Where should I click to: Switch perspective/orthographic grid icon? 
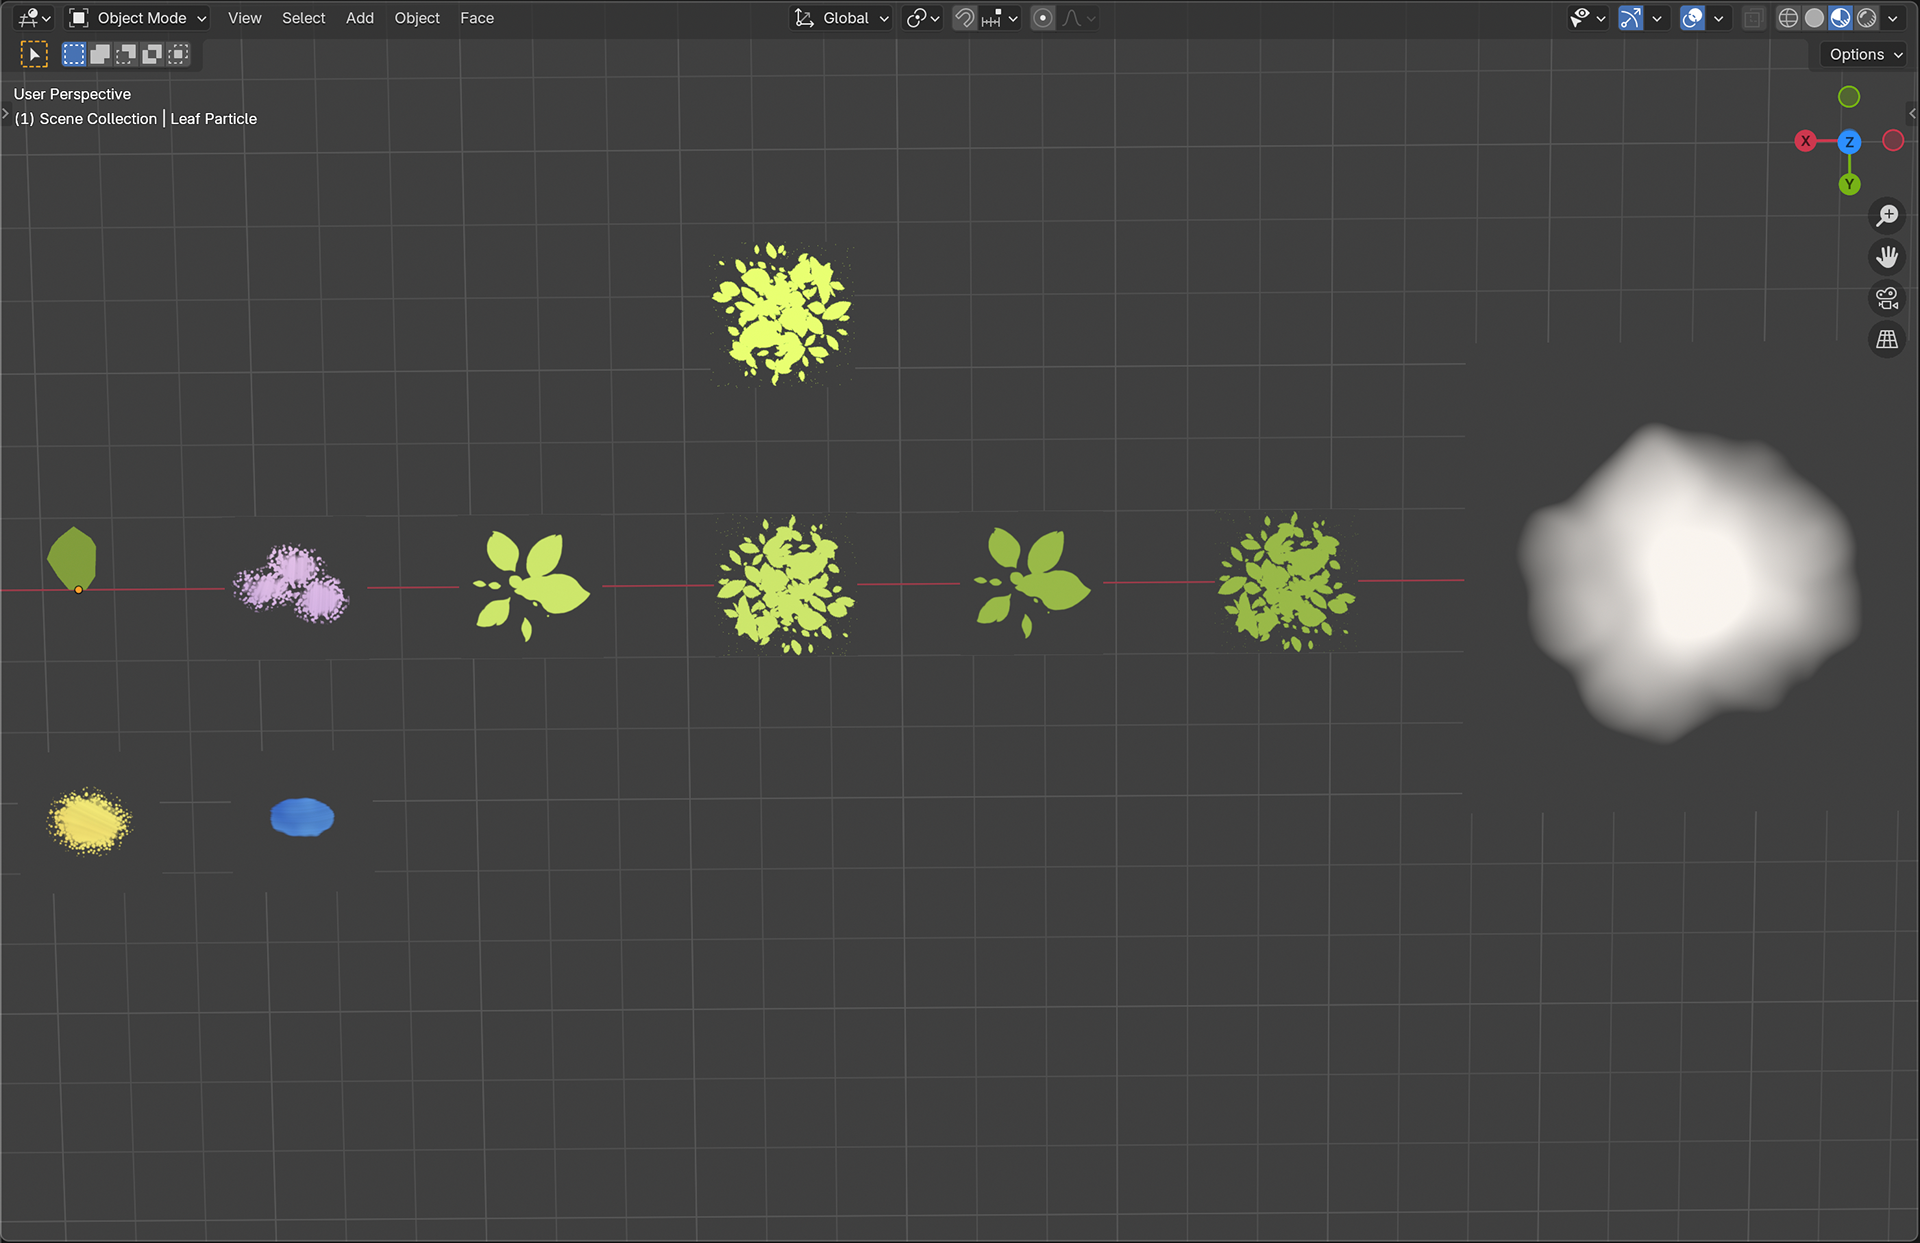[x=1887, y=340]
